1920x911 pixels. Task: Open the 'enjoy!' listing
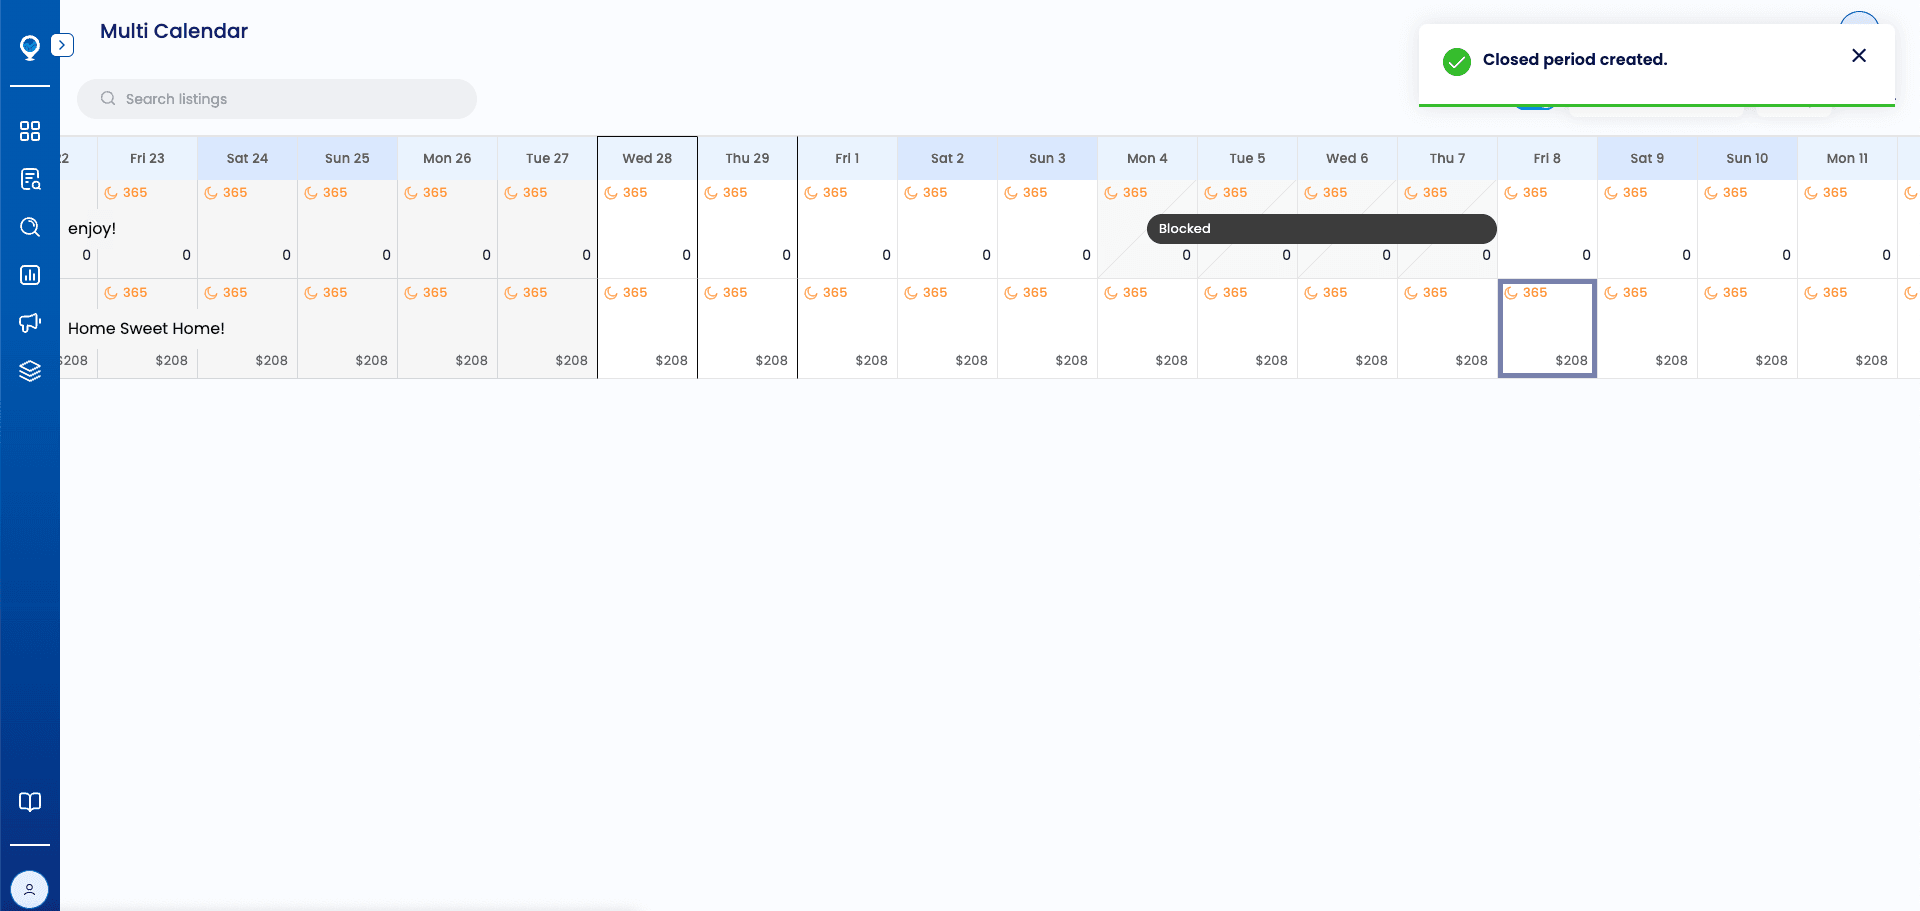click(x=92, y=228)
